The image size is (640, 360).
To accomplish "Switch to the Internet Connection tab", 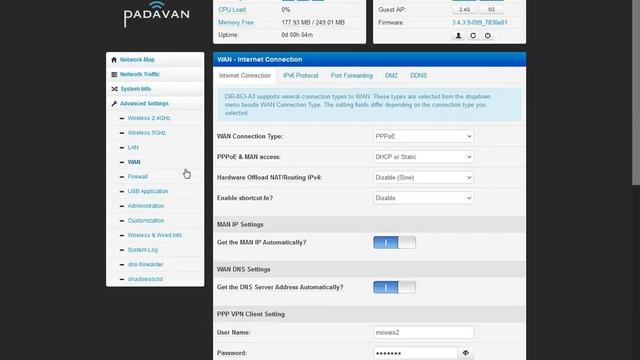I will pos(245,76).
